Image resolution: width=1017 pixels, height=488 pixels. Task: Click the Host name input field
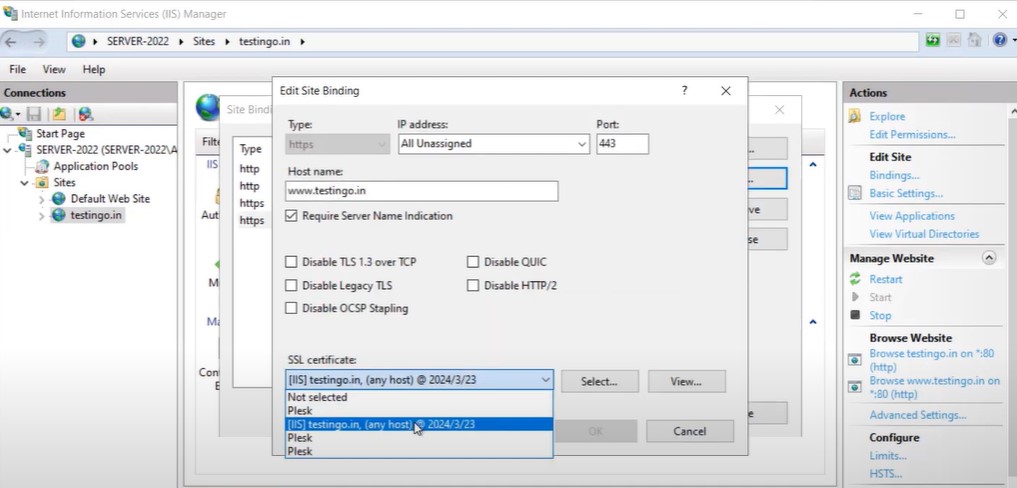tap(422, 191)
